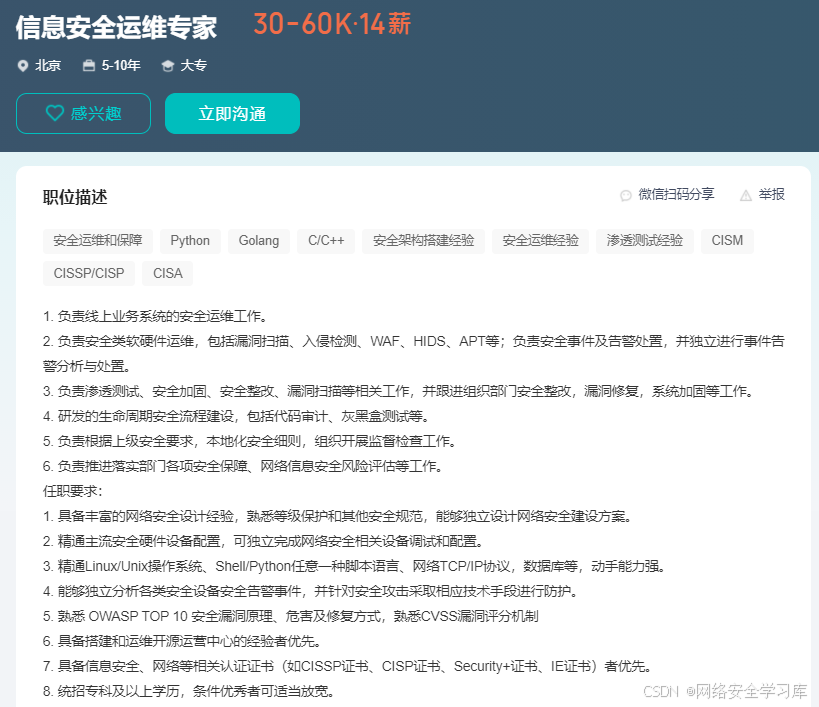Click the warning triangle report icon
819x707 pixels.
(746, 195)
